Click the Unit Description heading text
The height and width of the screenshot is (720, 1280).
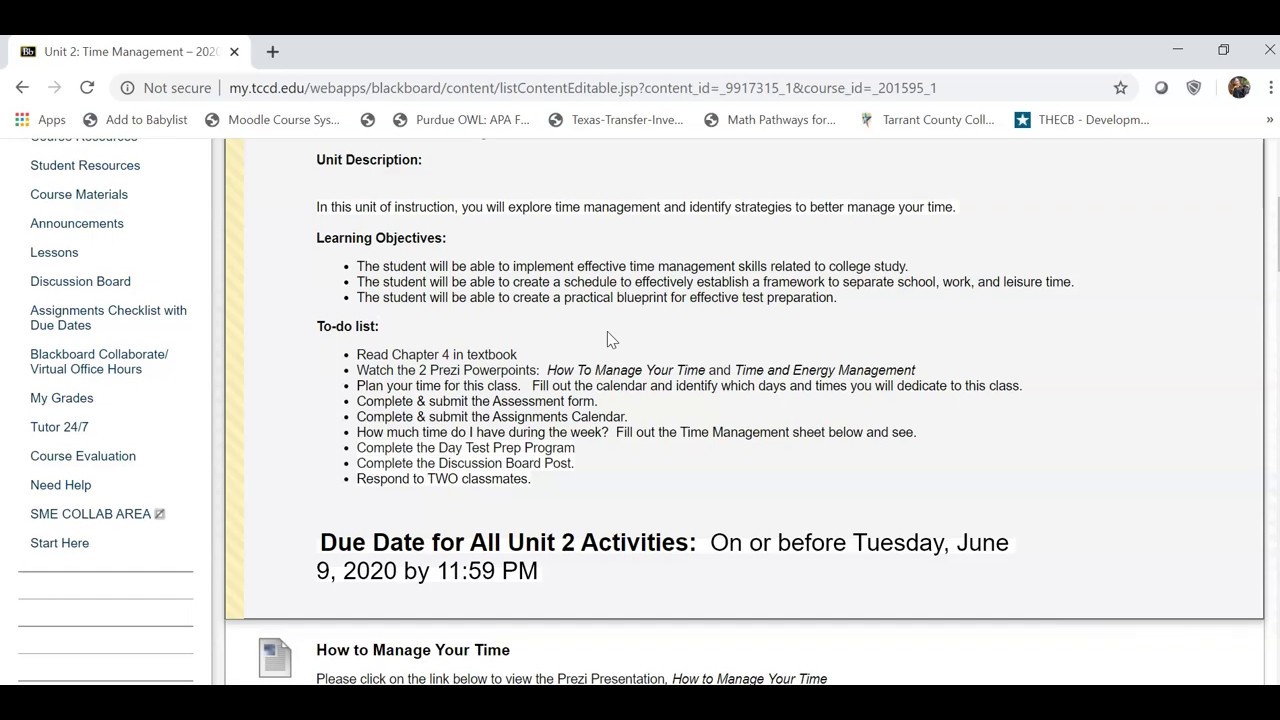click(x=369, y=160)
